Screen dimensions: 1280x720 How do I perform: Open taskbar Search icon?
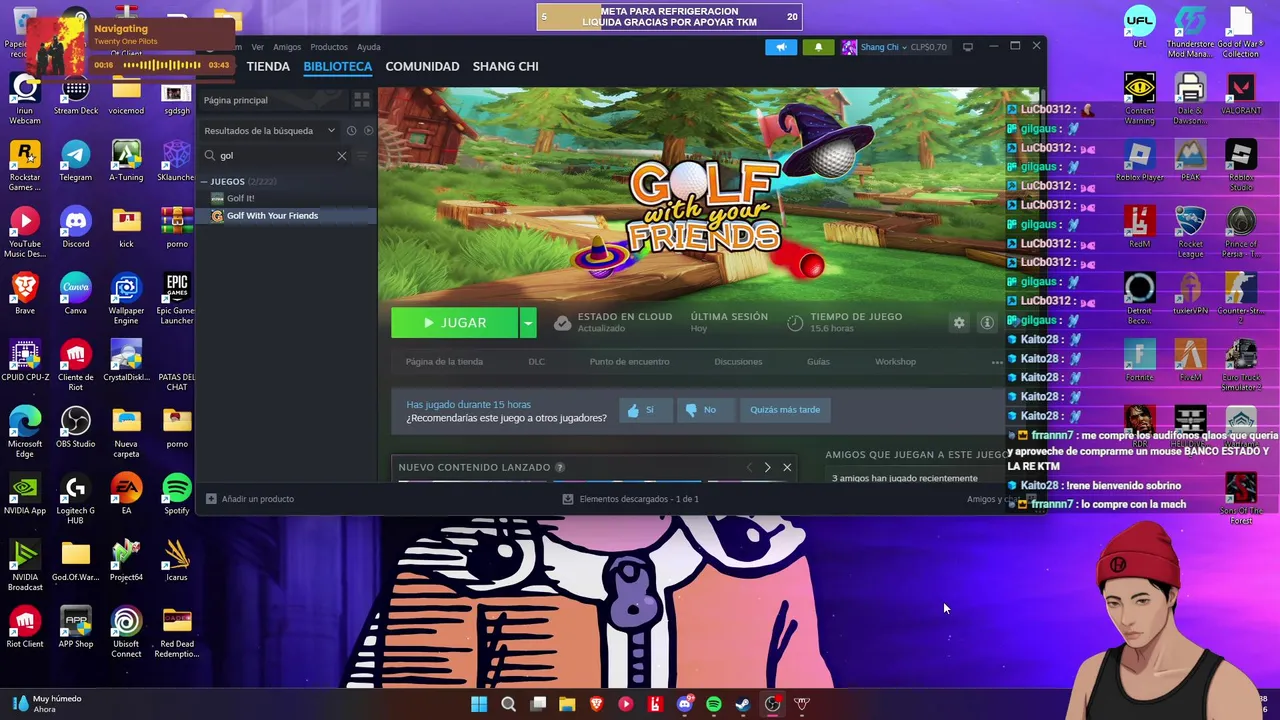coord(508,704)
